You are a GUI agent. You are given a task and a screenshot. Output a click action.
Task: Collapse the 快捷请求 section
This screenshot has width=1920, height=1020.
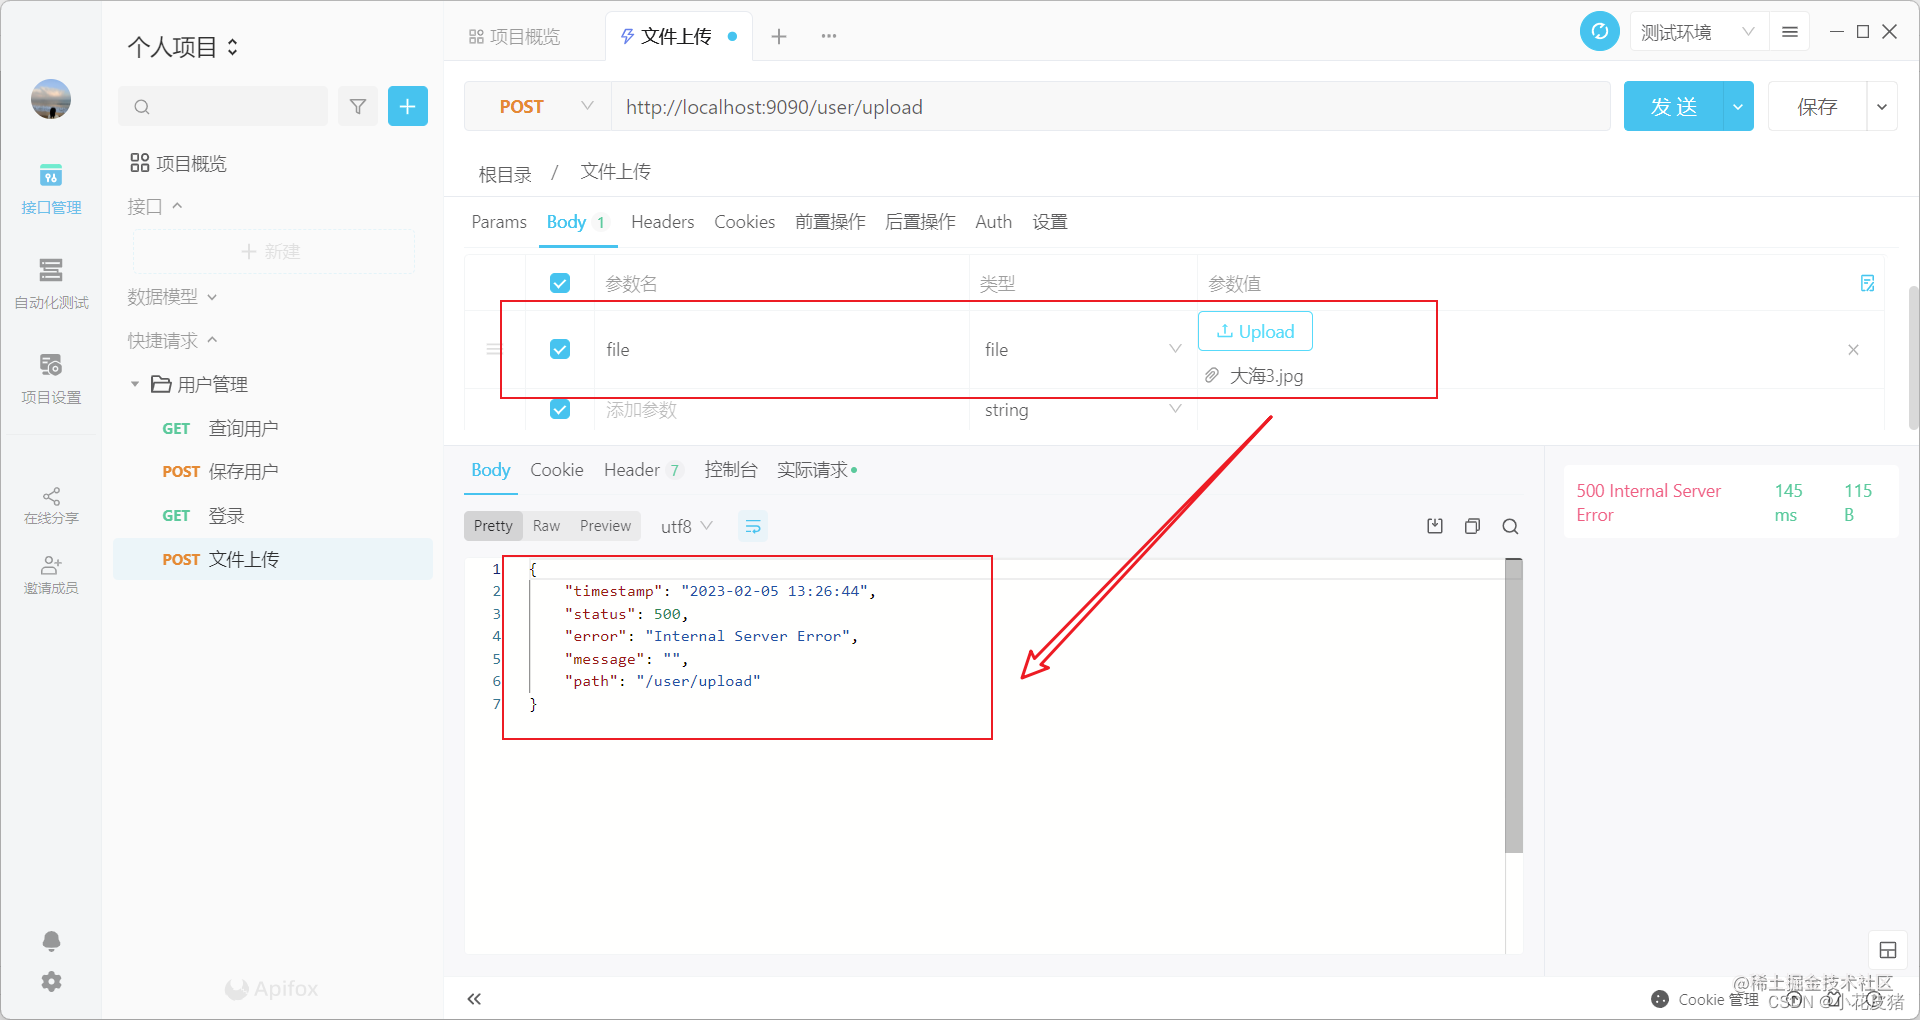(x=172, y=341)
